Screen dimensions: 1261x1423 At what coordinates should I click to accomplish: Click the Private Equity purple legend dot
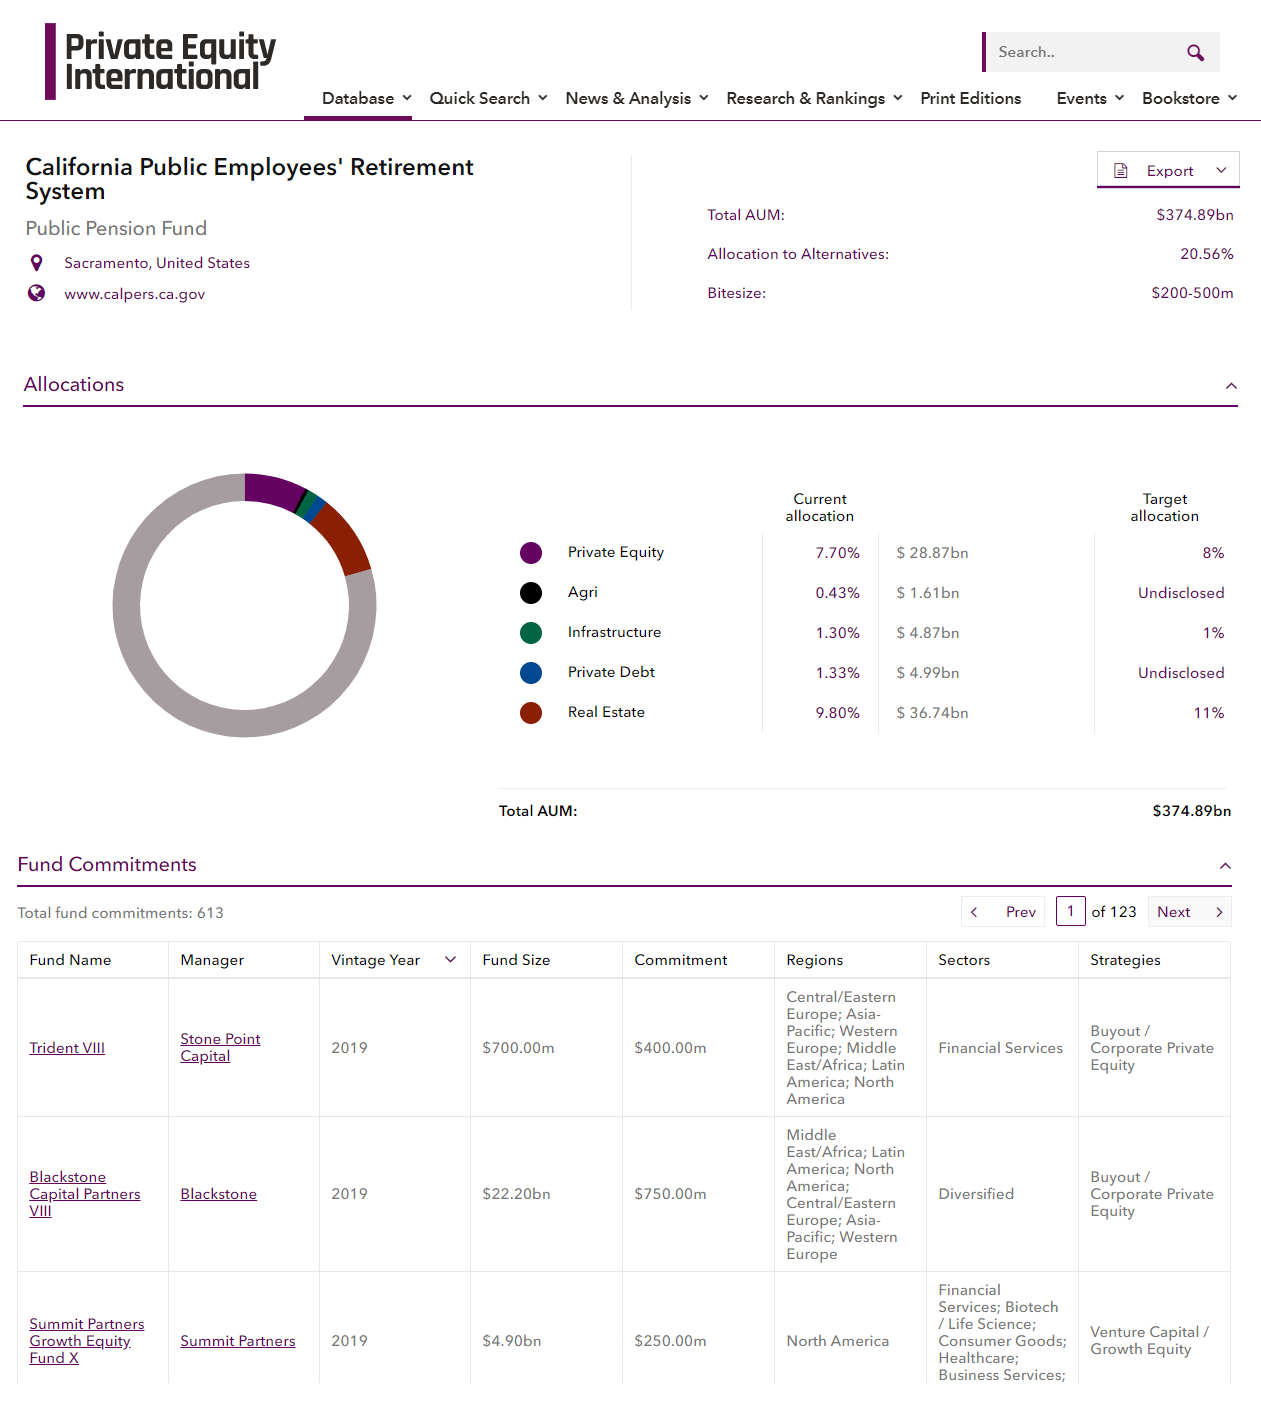[531, 553]
